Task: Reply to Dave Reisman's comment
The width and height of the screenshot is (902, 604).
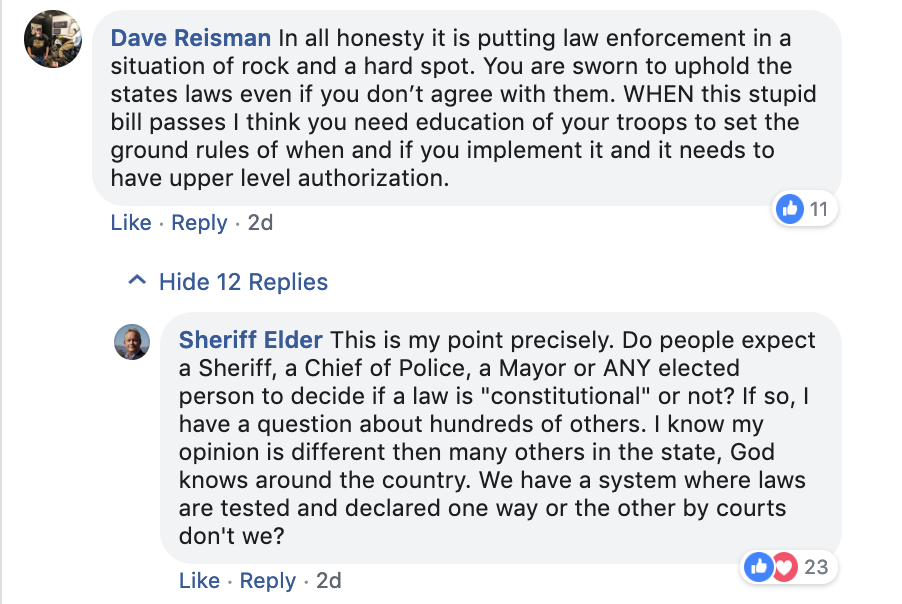Action: 199,222
